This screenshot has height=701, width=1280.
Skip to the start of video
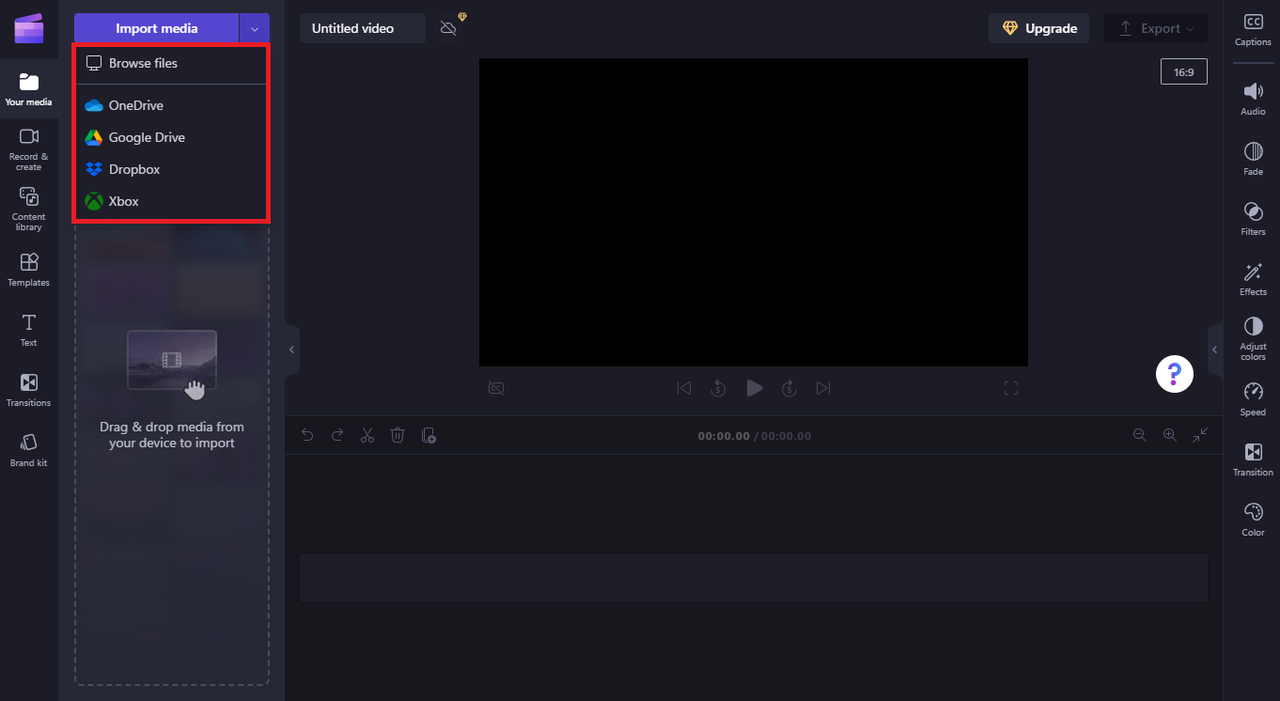tap(684, 388)
